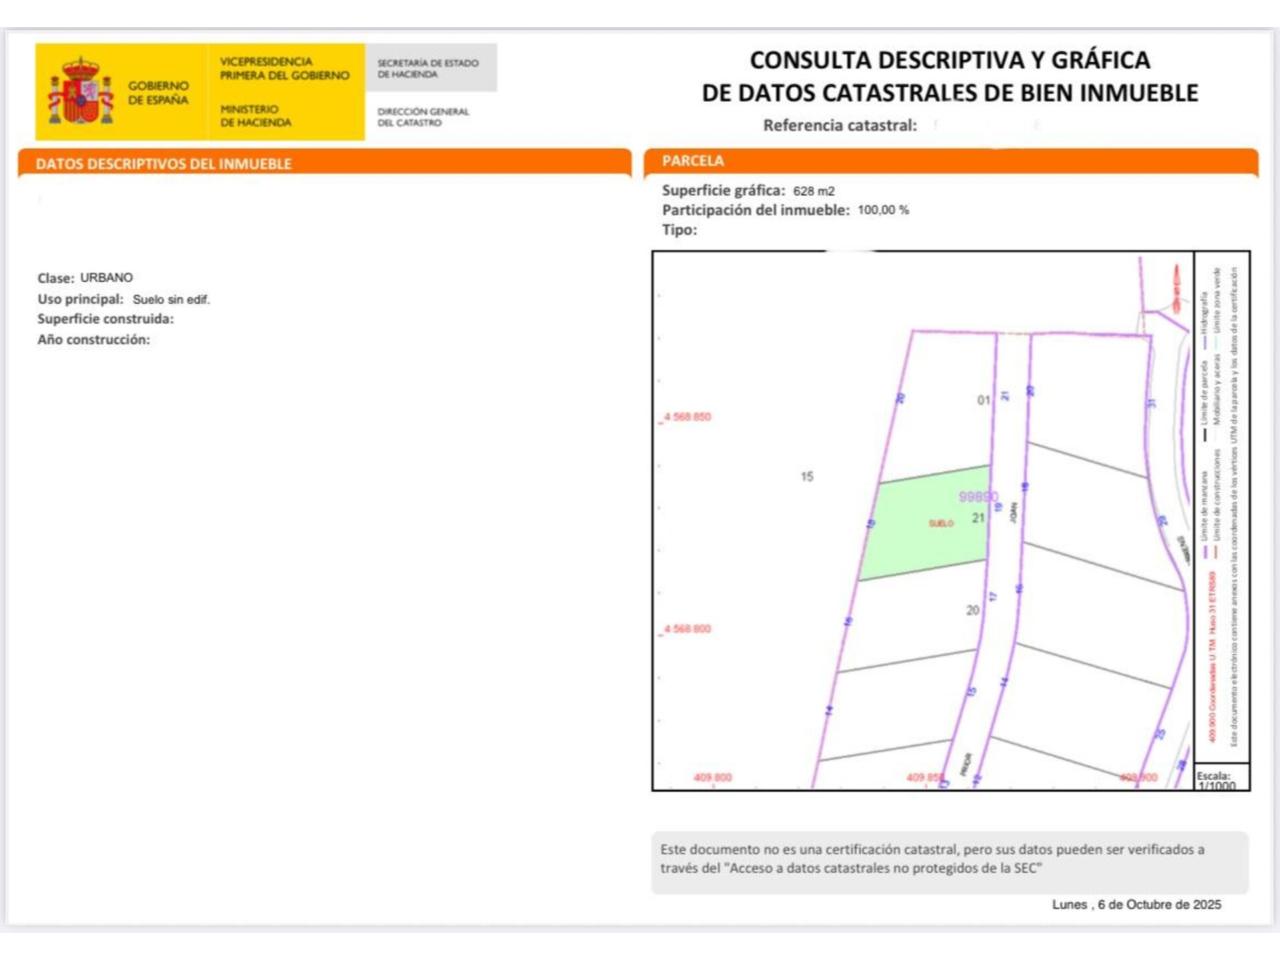This screenshot has width=1280, height=960.
Task: Click the gray disclaimer note box
Action: coord(949,860)
